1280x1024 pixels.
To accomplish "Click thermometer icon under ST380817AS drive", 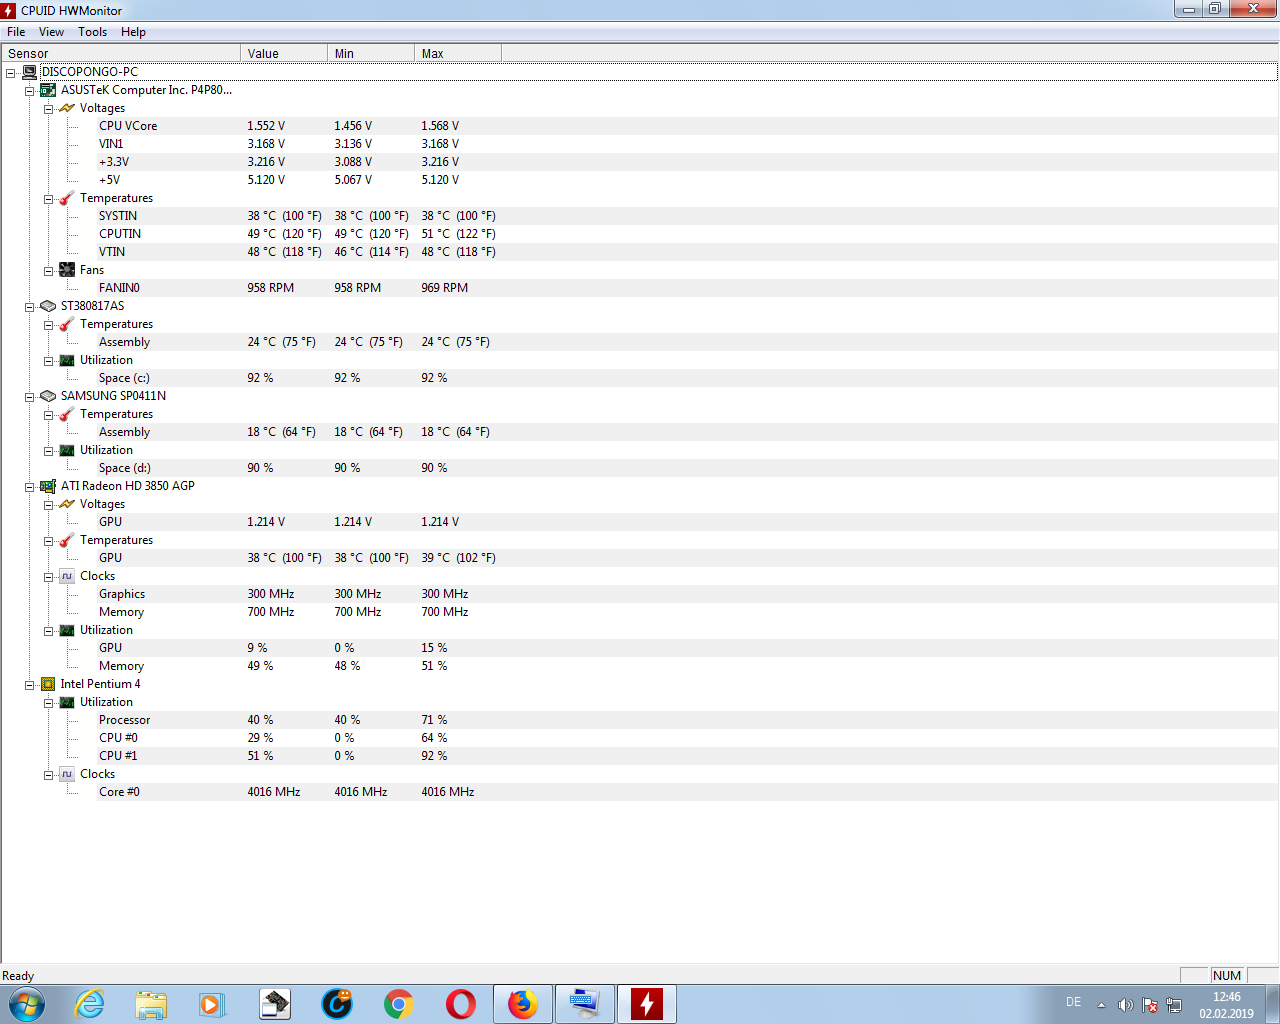I will (x=67, y=324).
